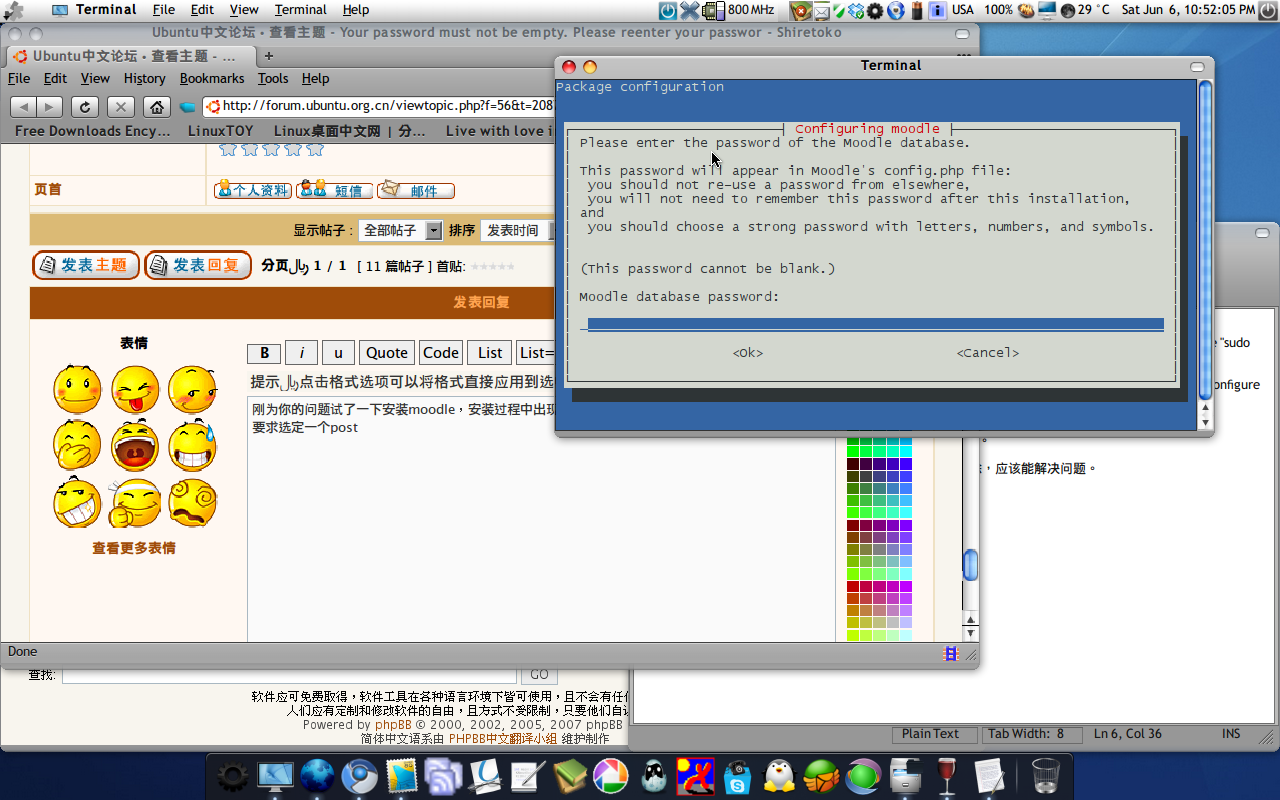Open Google Chrome from the dock
This screenshot has height=800, width=1280.
point(359,776)
